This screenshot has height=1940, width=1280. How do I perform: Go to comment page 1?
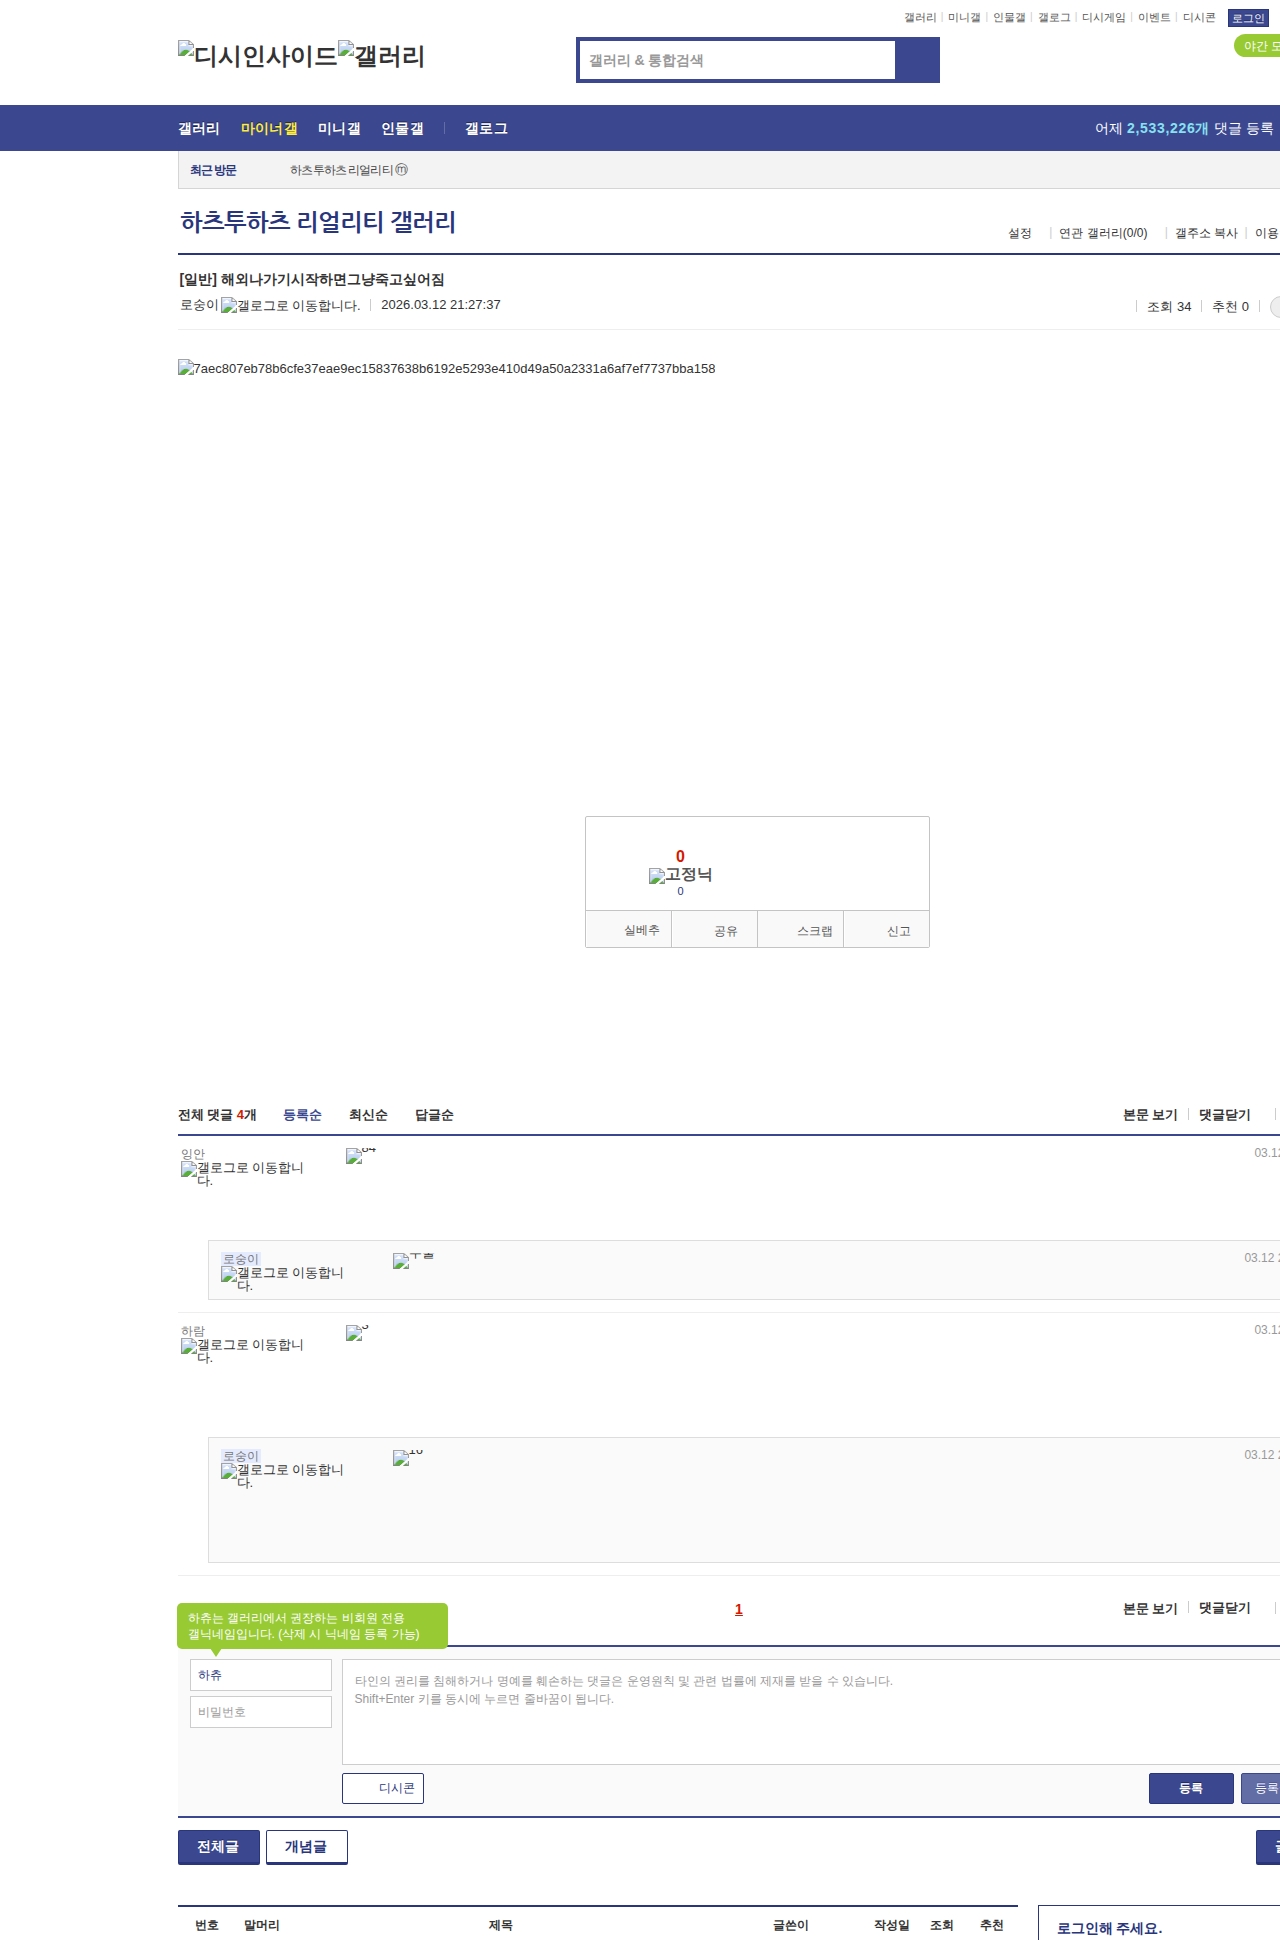coord(739,1609)
